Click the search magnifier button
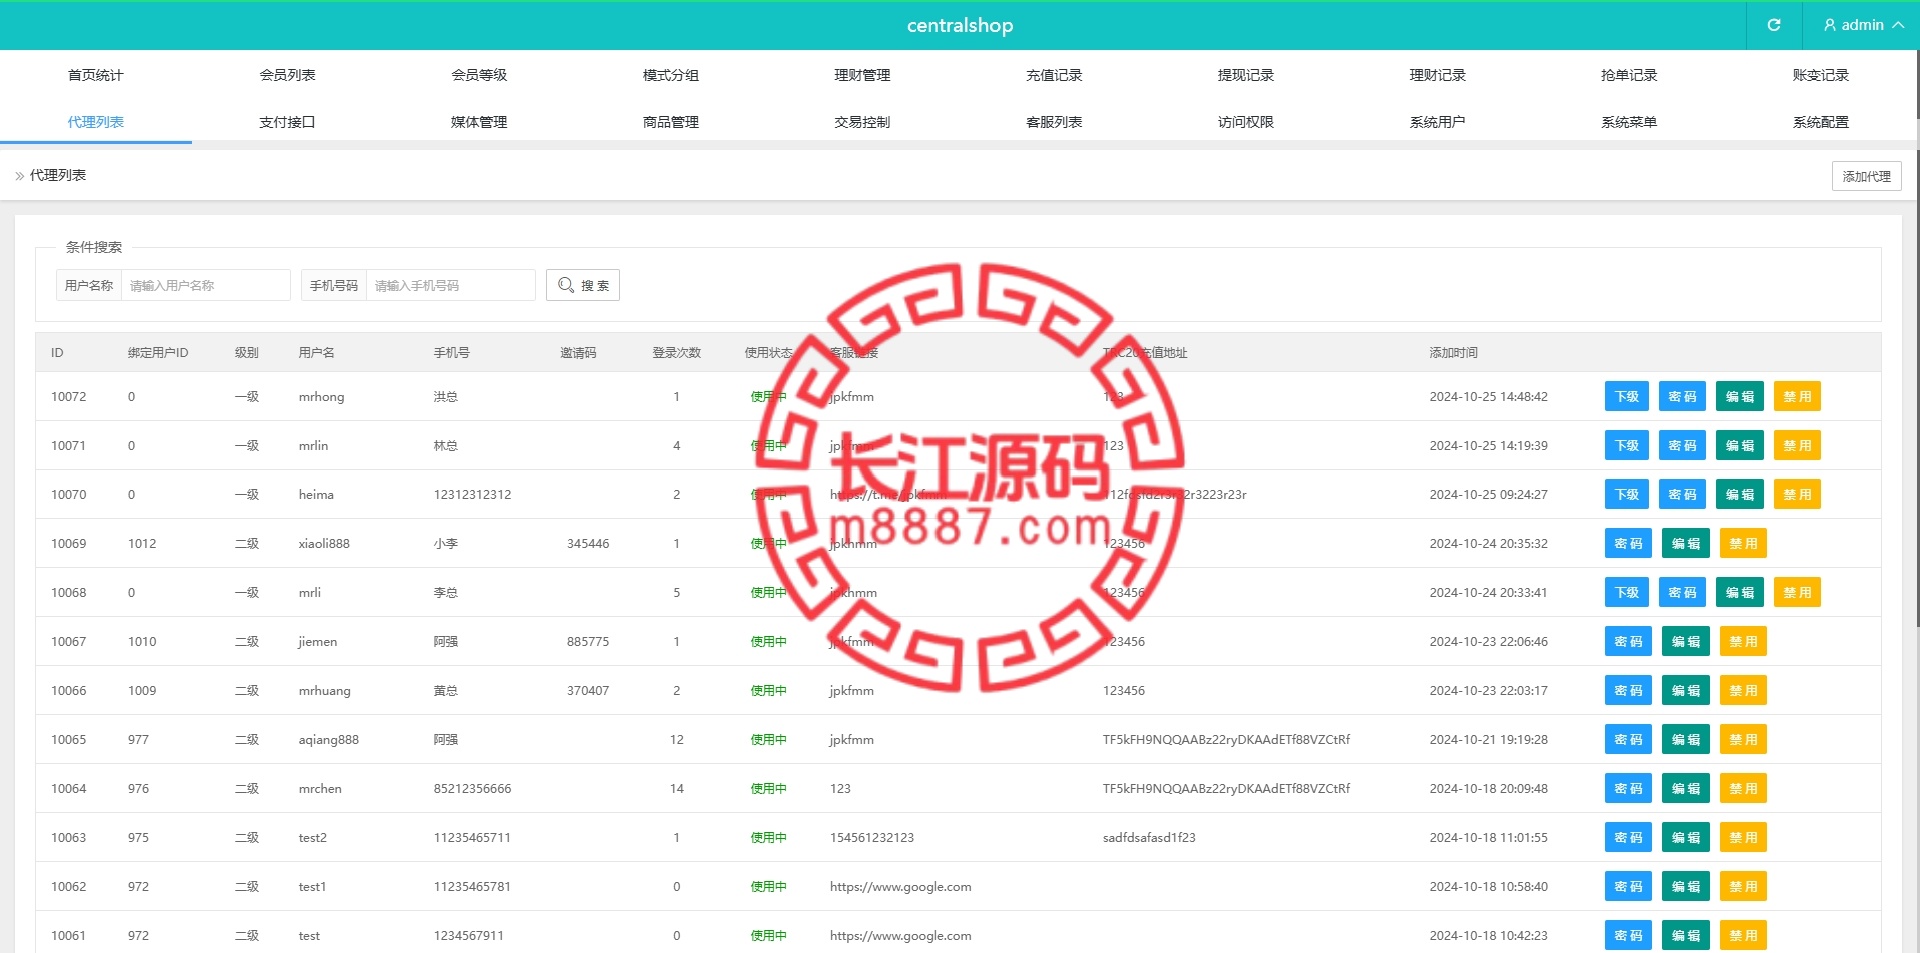This screenshot has height=953, width=1920. (x=583, y=285)
